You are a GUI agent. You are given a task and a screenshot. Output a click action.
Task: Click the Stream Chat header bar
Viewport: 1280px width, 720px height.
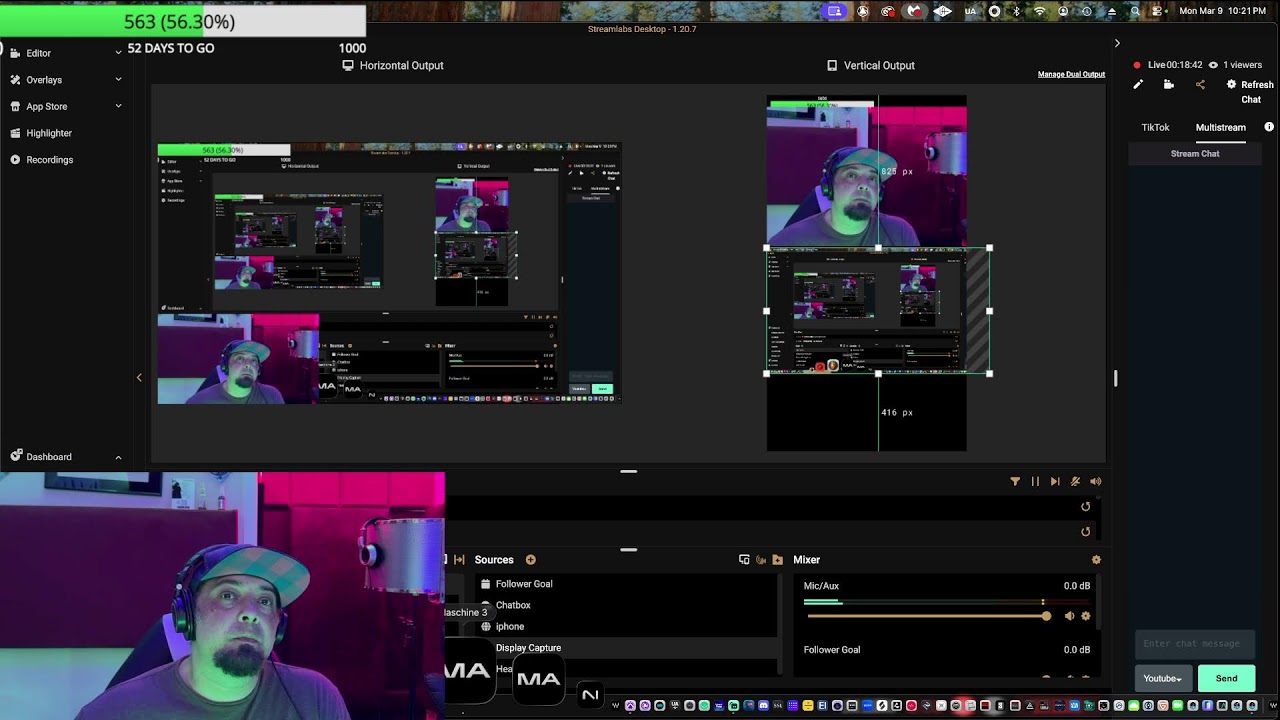tap(1195, 154)
